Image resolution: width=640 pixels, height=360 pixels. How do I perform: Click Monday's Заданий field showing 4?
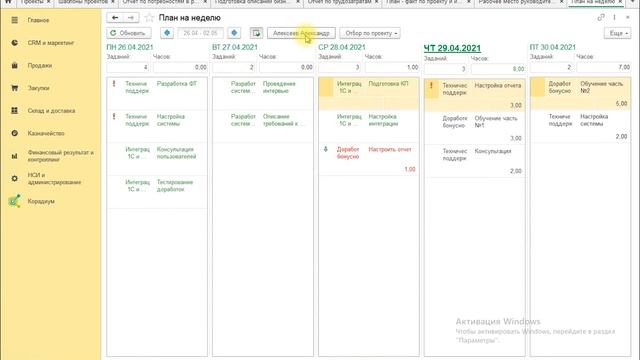128,67
